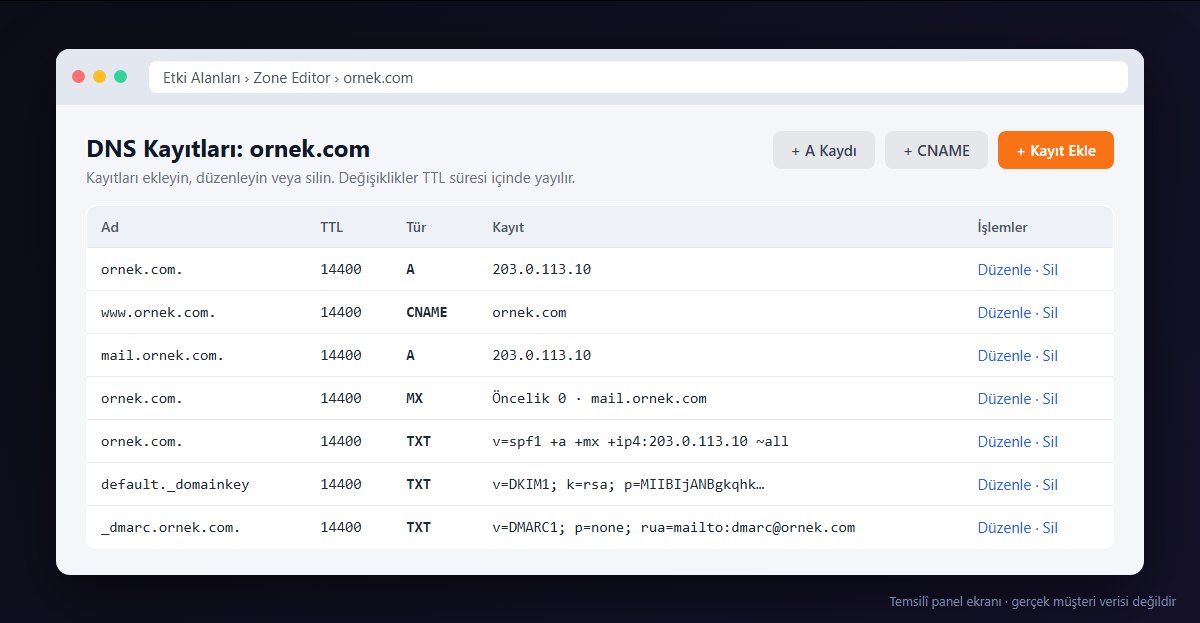Click the ornek.com. name in the MX row
The image size is (1200, 623).
[142, 399]
